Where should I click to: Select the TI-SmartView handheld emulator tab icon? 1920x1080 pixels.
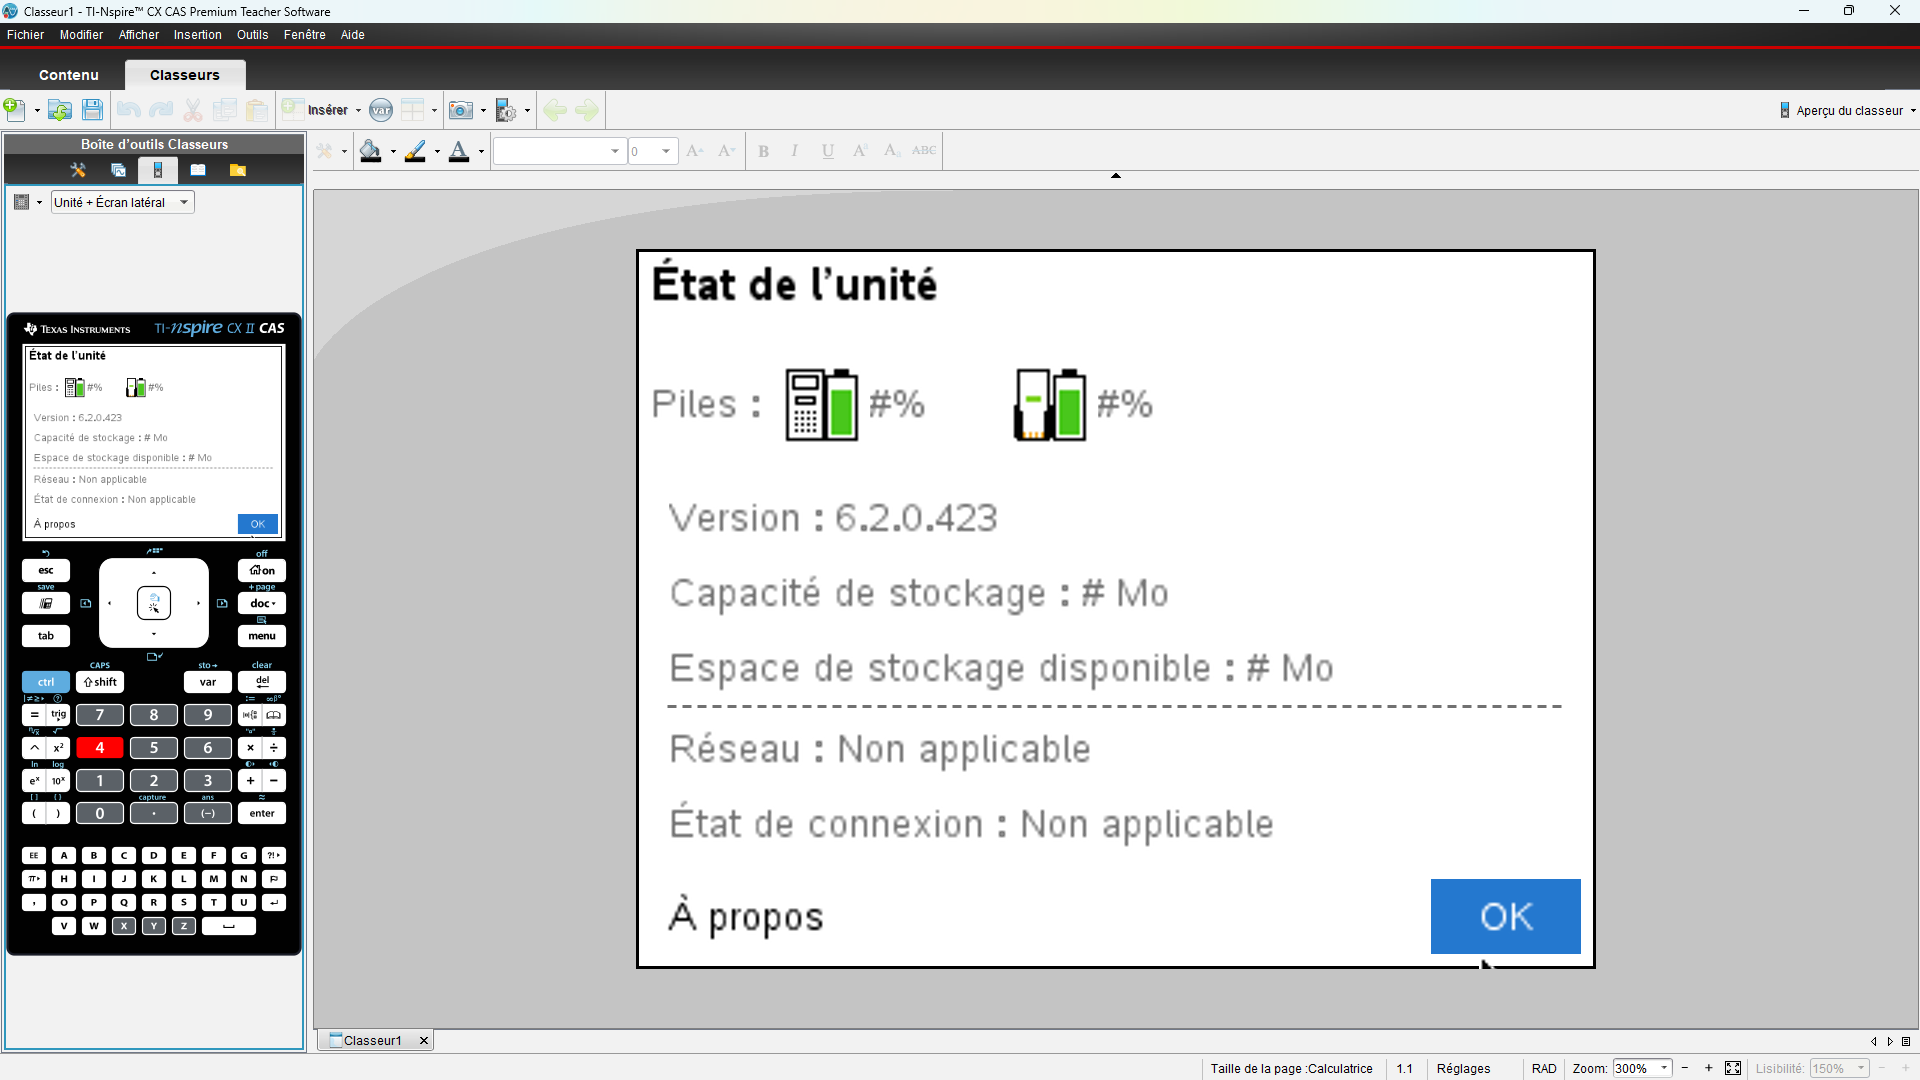pos(158,170)
